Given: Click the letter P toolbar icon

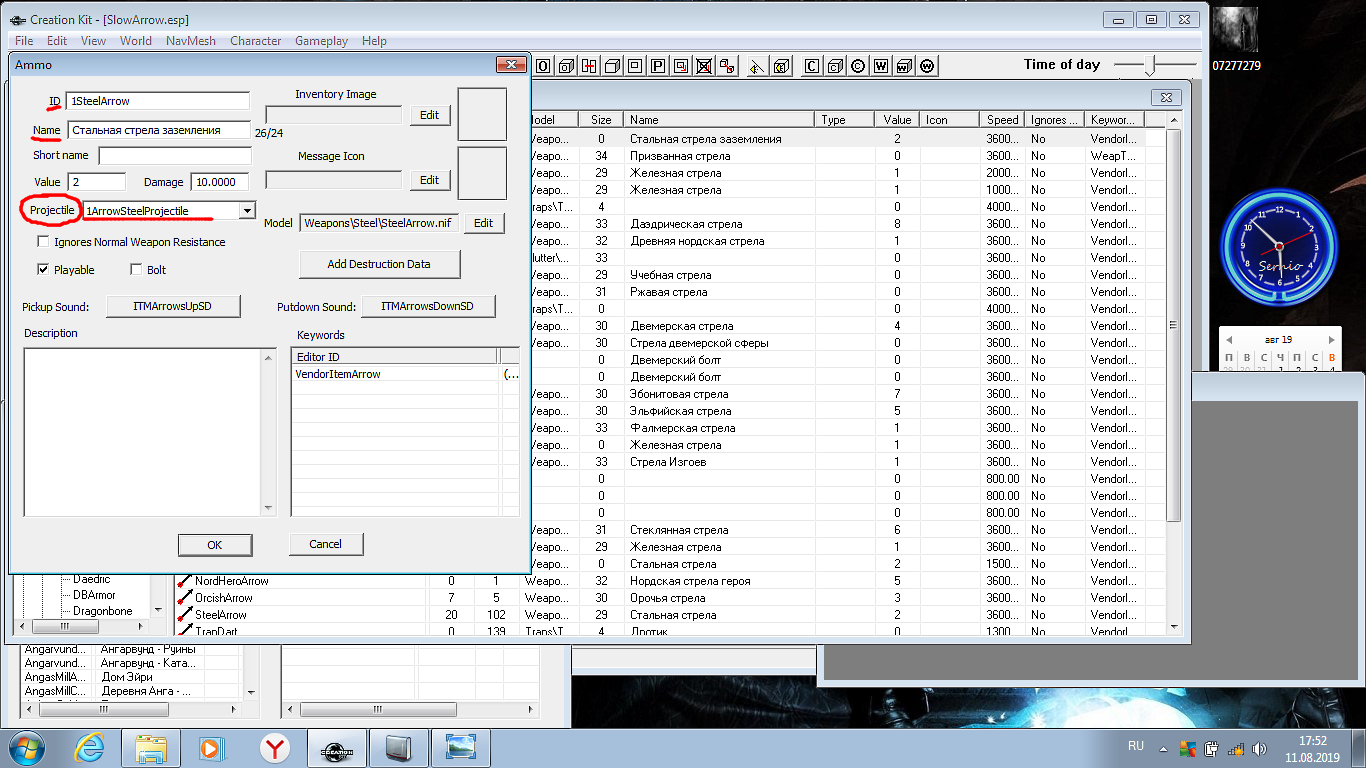Looking at the screenshot, I should point(658,66).
